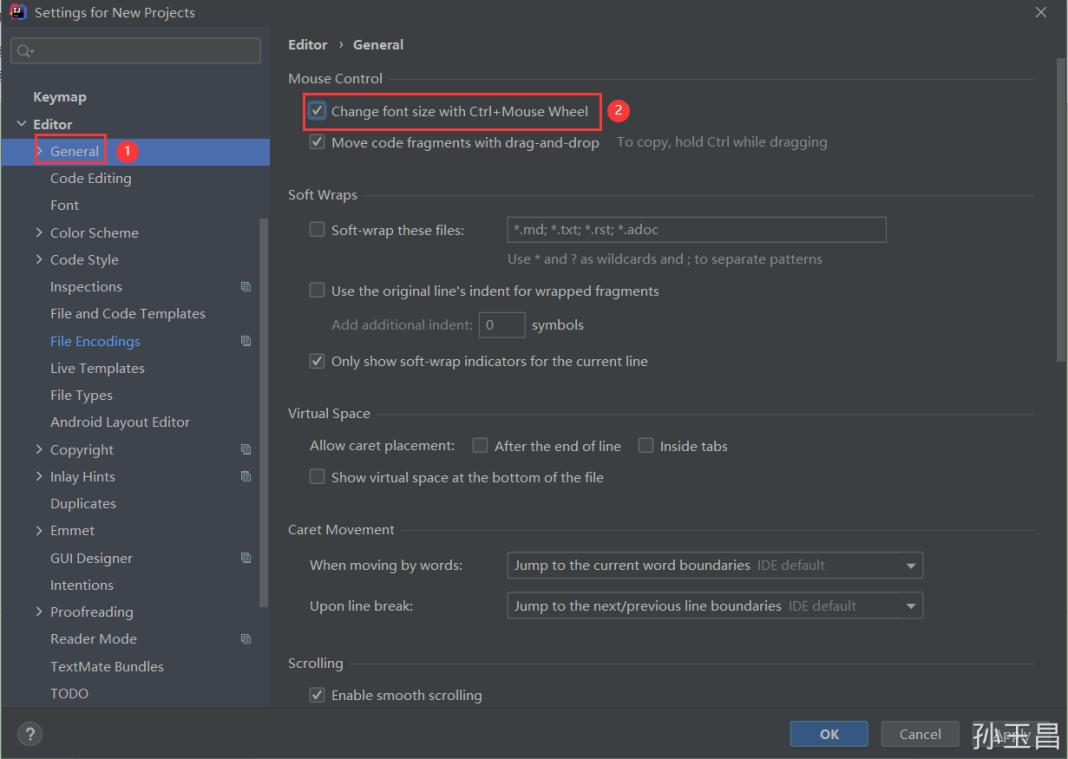This screenshot has height=759, width=1068.
Task: Click the Cancel button
Action: tap(919, 733)
